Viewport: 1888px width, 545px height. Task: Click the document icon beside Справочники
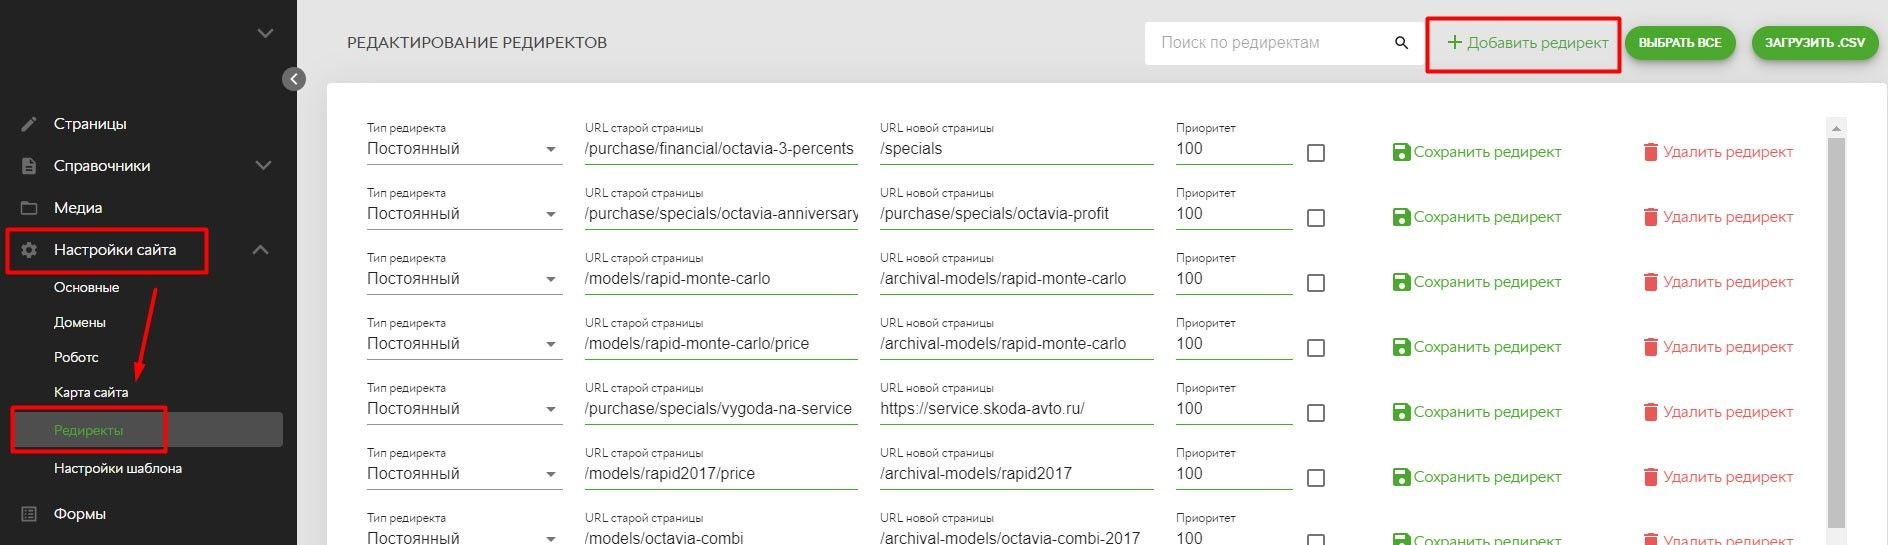click(x=29, y=166)
